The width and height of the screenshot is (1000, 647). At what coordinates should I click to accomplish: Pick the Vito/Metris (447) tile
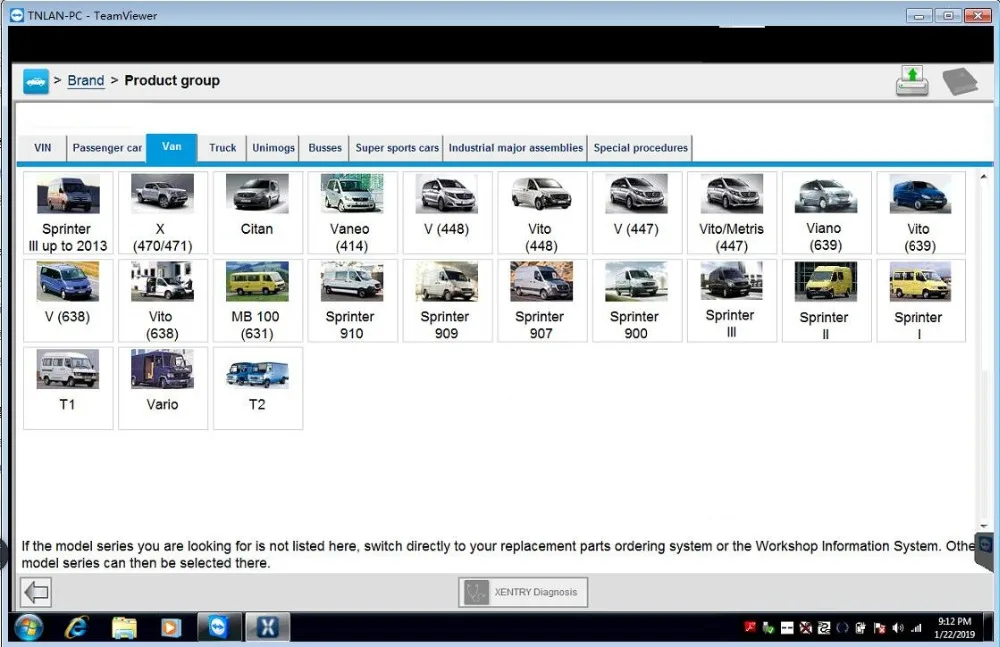click(x=732, y=212)
